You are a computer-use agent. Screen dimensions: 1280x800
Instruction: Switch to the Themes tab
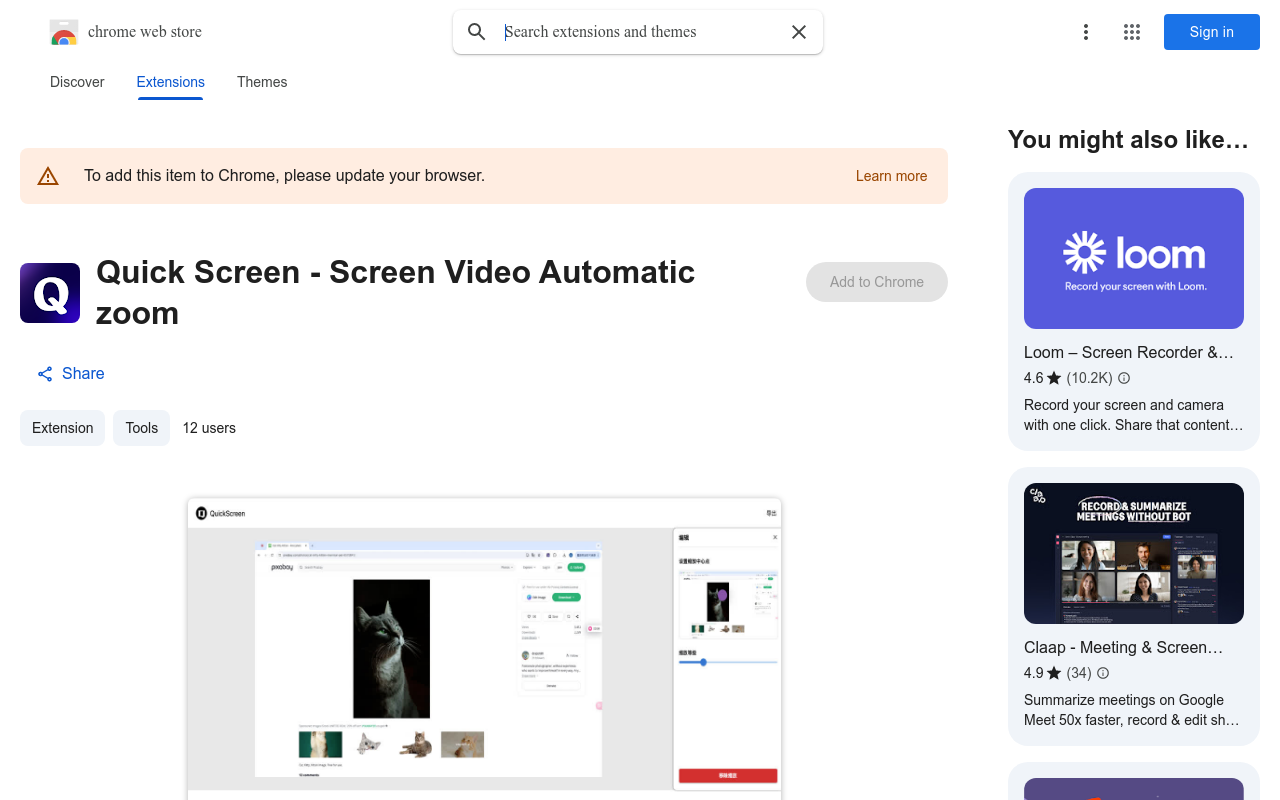click(x=262, y=82)
